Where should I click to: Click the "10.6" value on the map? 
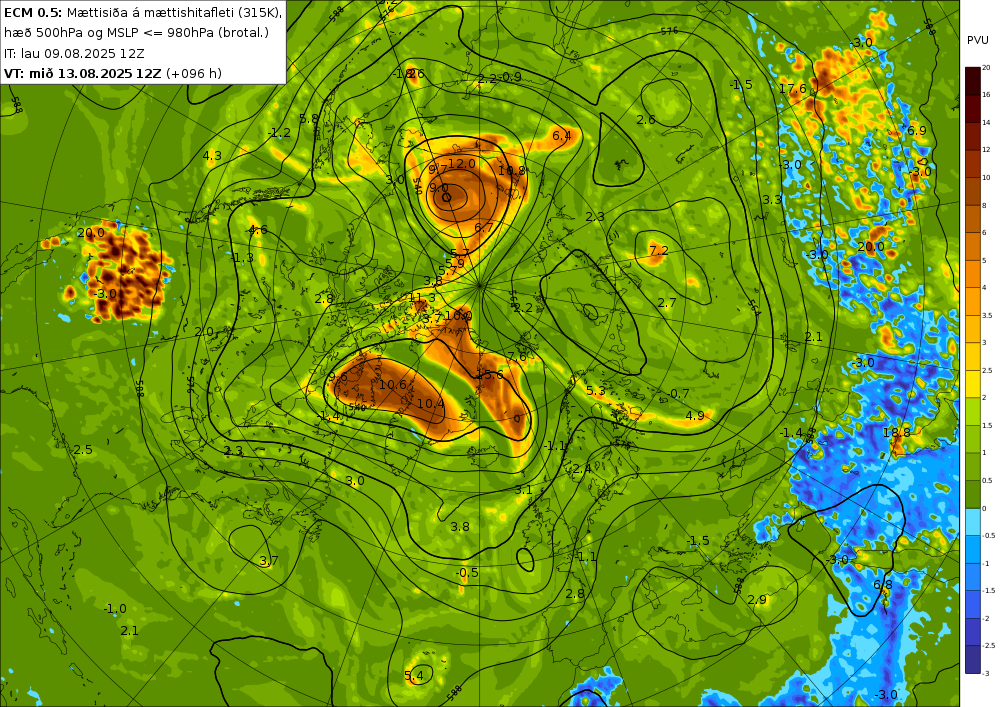click(x=393, y=384)
